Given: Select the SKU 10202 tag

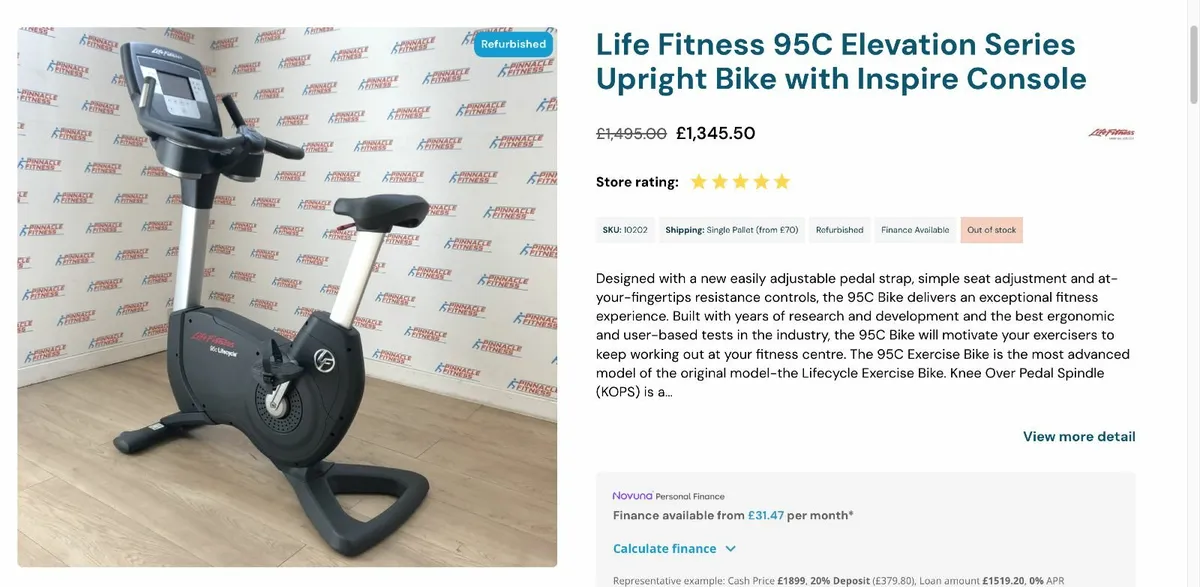Looking at the screenshot, I should point(625,230).
